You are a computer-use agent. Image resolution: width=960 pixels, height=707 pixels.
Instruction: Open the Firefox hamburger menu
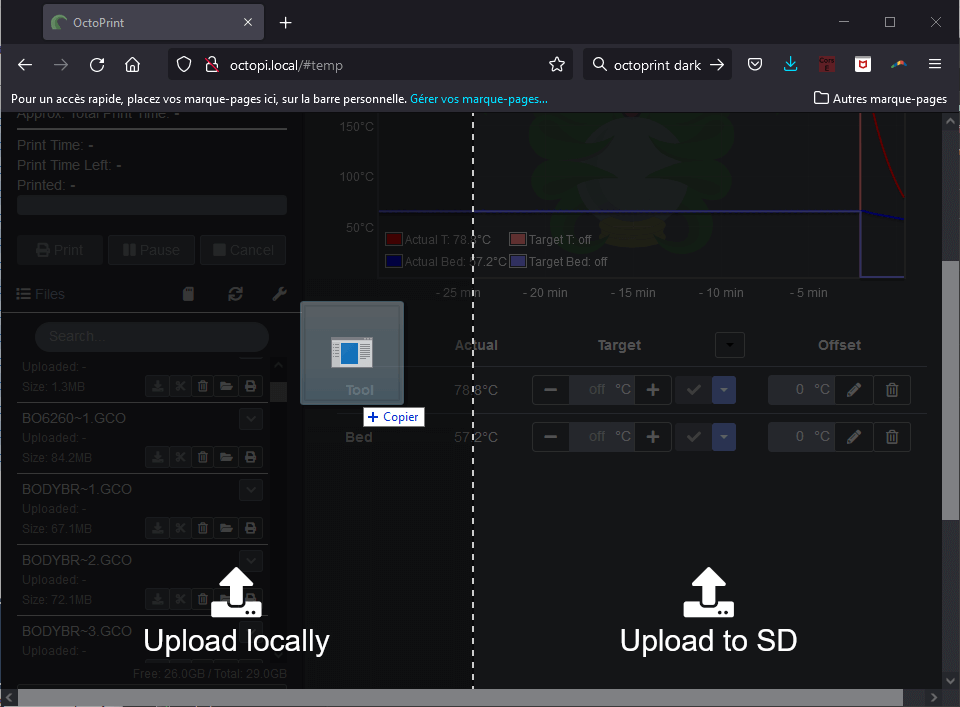(x=934, y=64)
